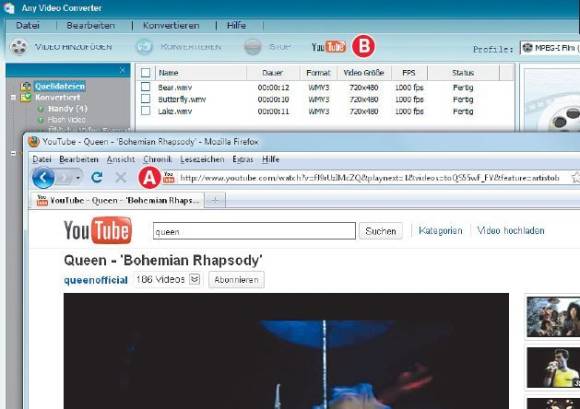Select the YouTube - Queen Bohemian Rhapsody tab
This screenshot has height=409, width=580.
pos(117,200)
